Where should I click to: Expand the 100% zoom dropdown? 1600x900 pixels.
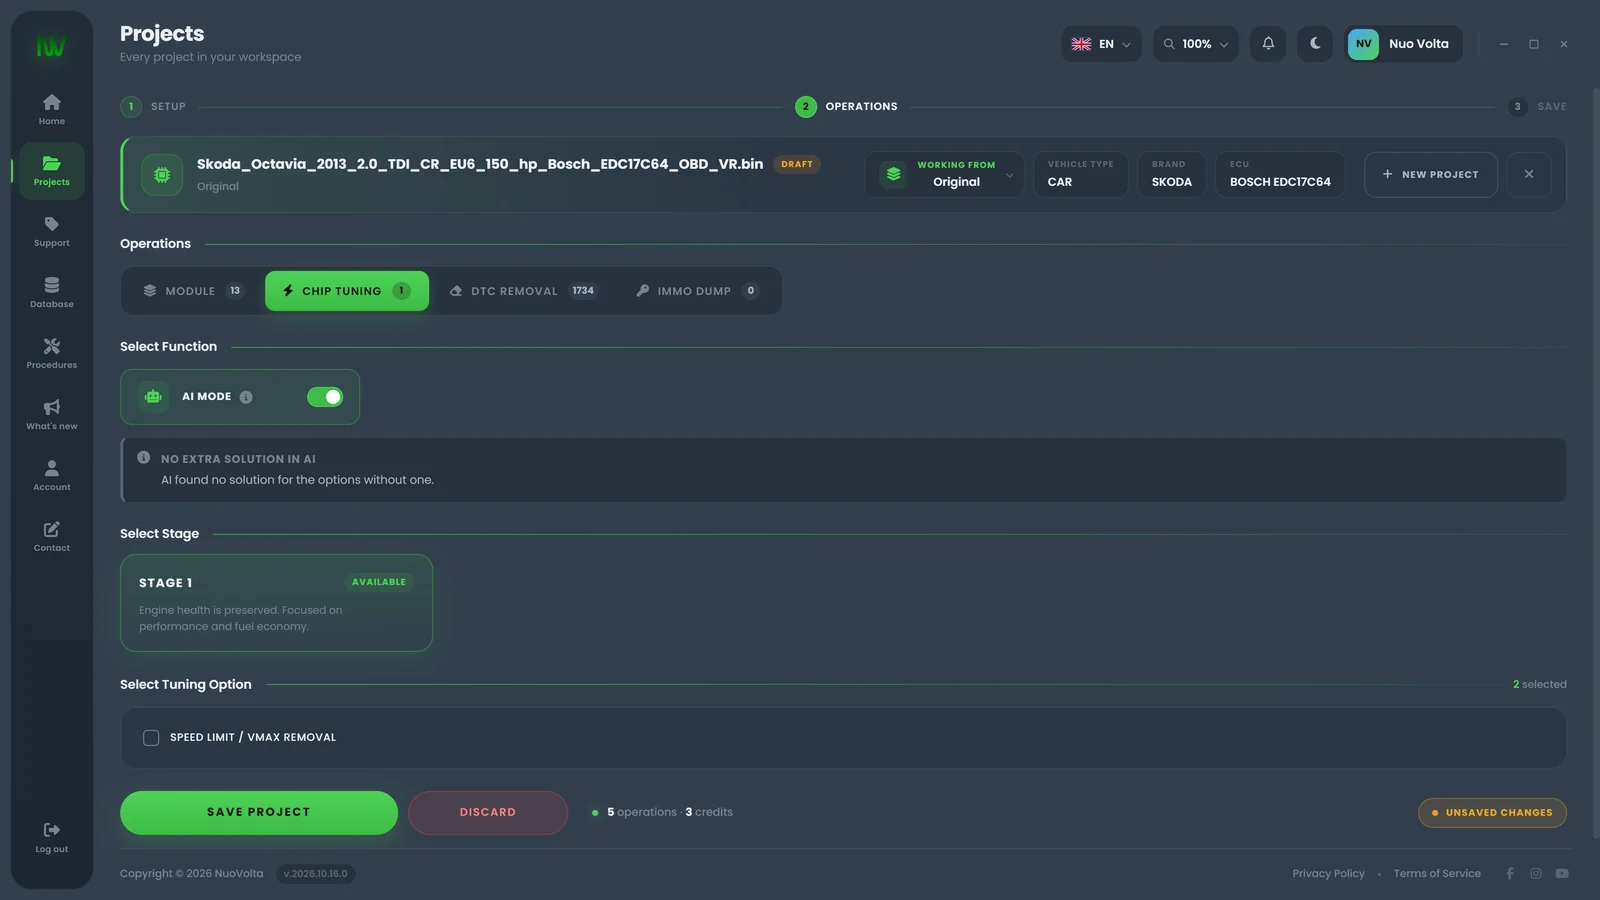coord(1196,44)
